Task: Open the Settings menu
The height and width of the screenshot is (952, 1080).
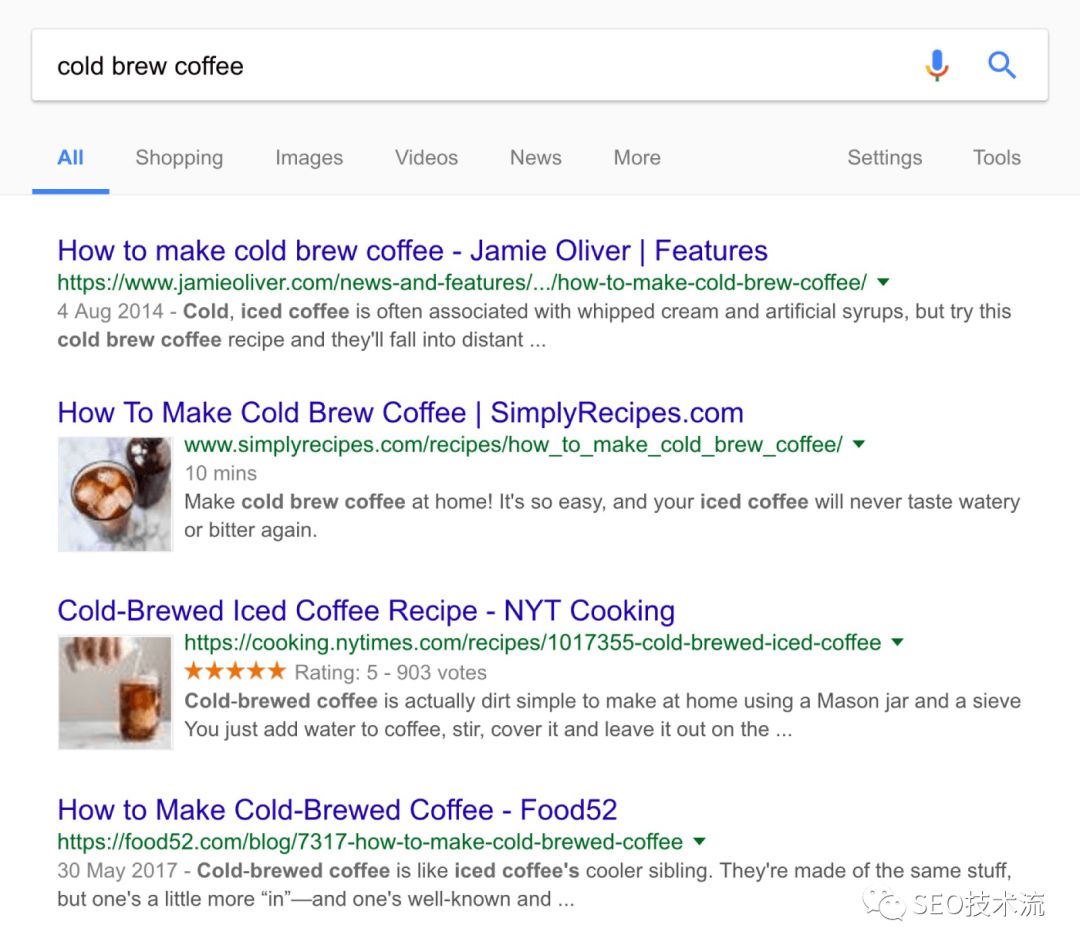Action: (x=884, y=158)
